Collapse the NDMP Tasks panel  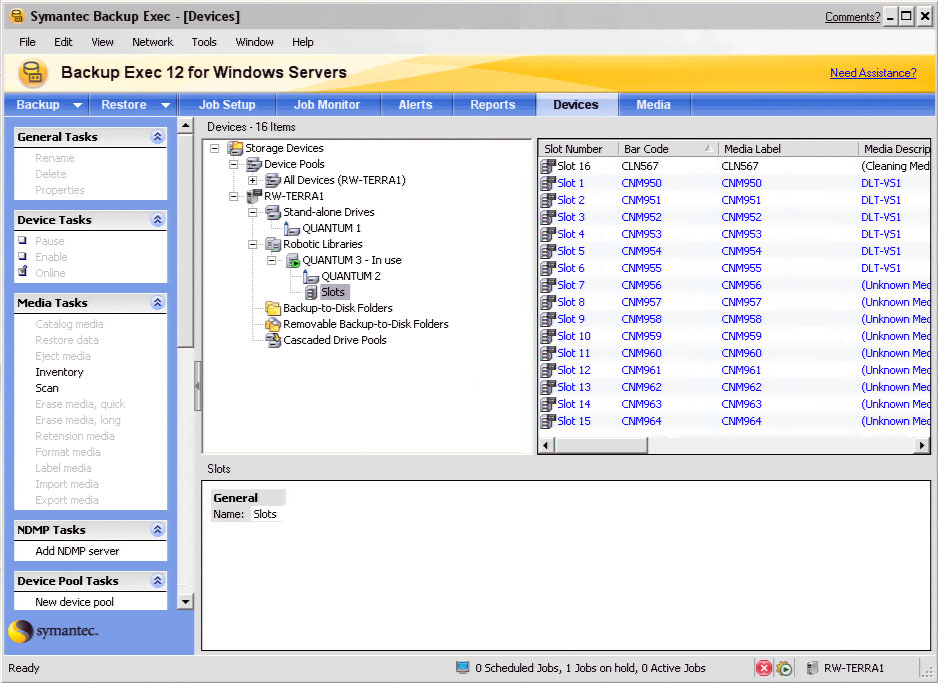157,529
